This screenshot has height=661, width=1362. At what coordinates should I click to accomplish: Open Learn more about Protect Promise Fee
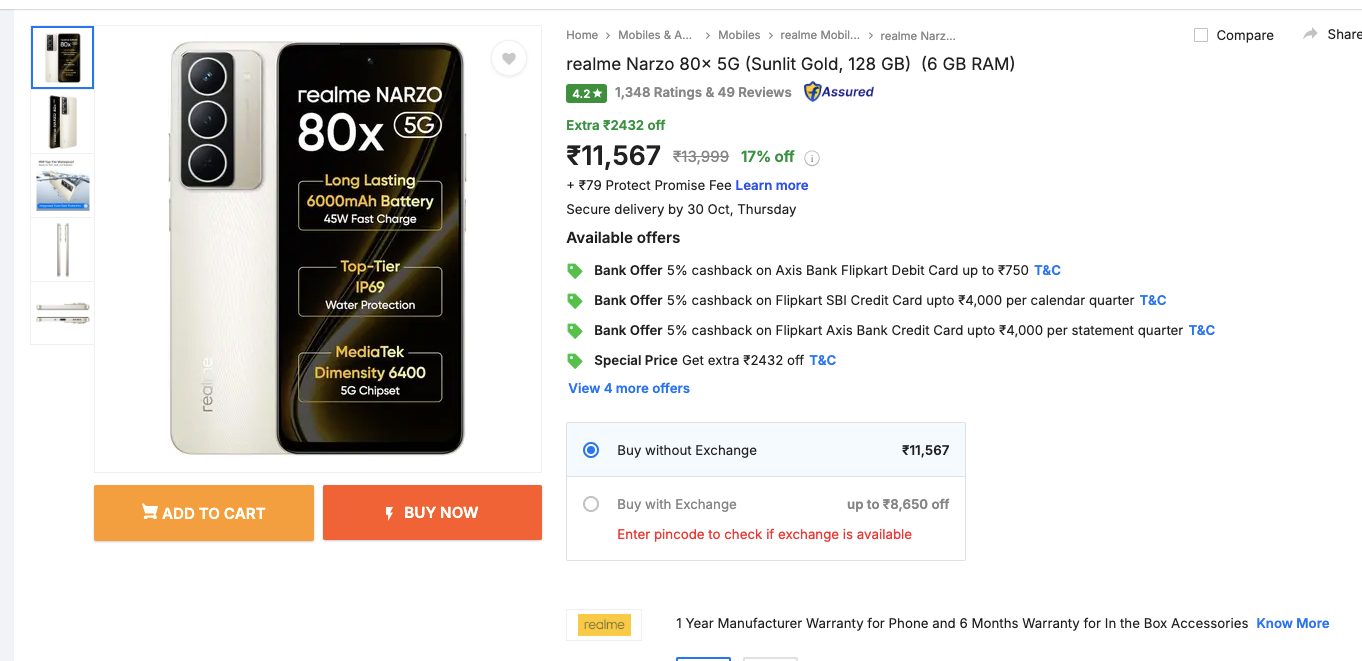click(771, 185)
